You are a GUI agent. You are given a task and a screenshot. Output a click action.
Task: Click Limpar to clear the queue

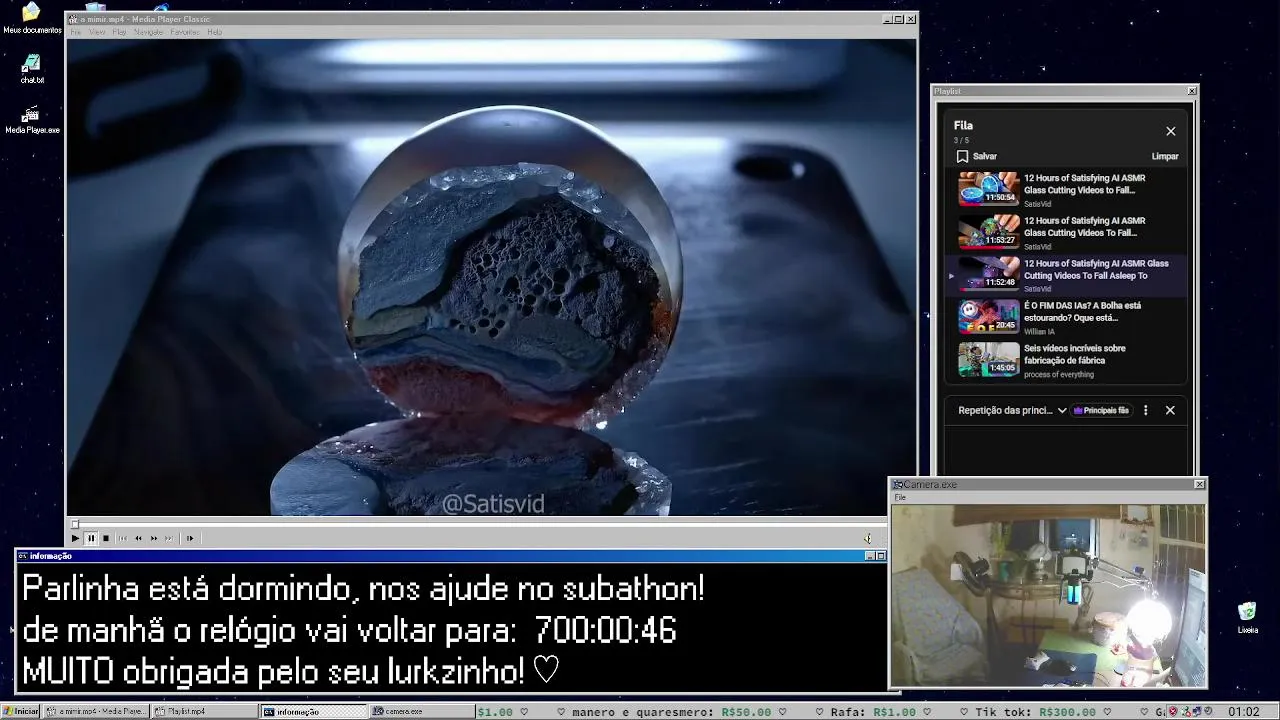pyautogui.click(x=1165, y=156)
